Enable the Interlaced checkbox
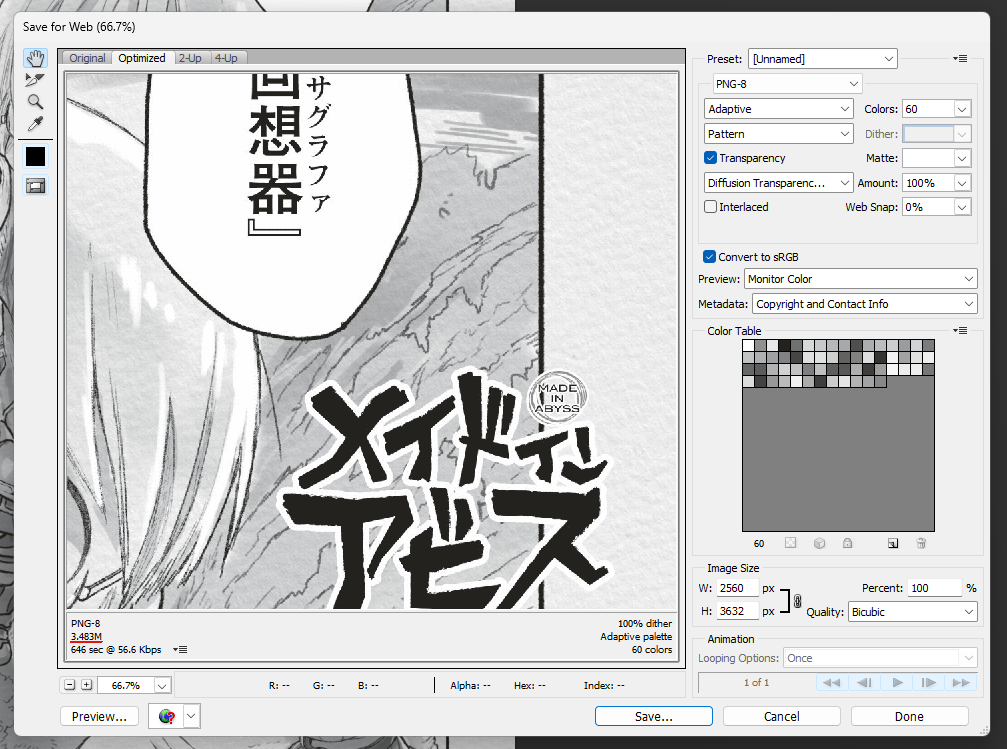 pos(710,207)
